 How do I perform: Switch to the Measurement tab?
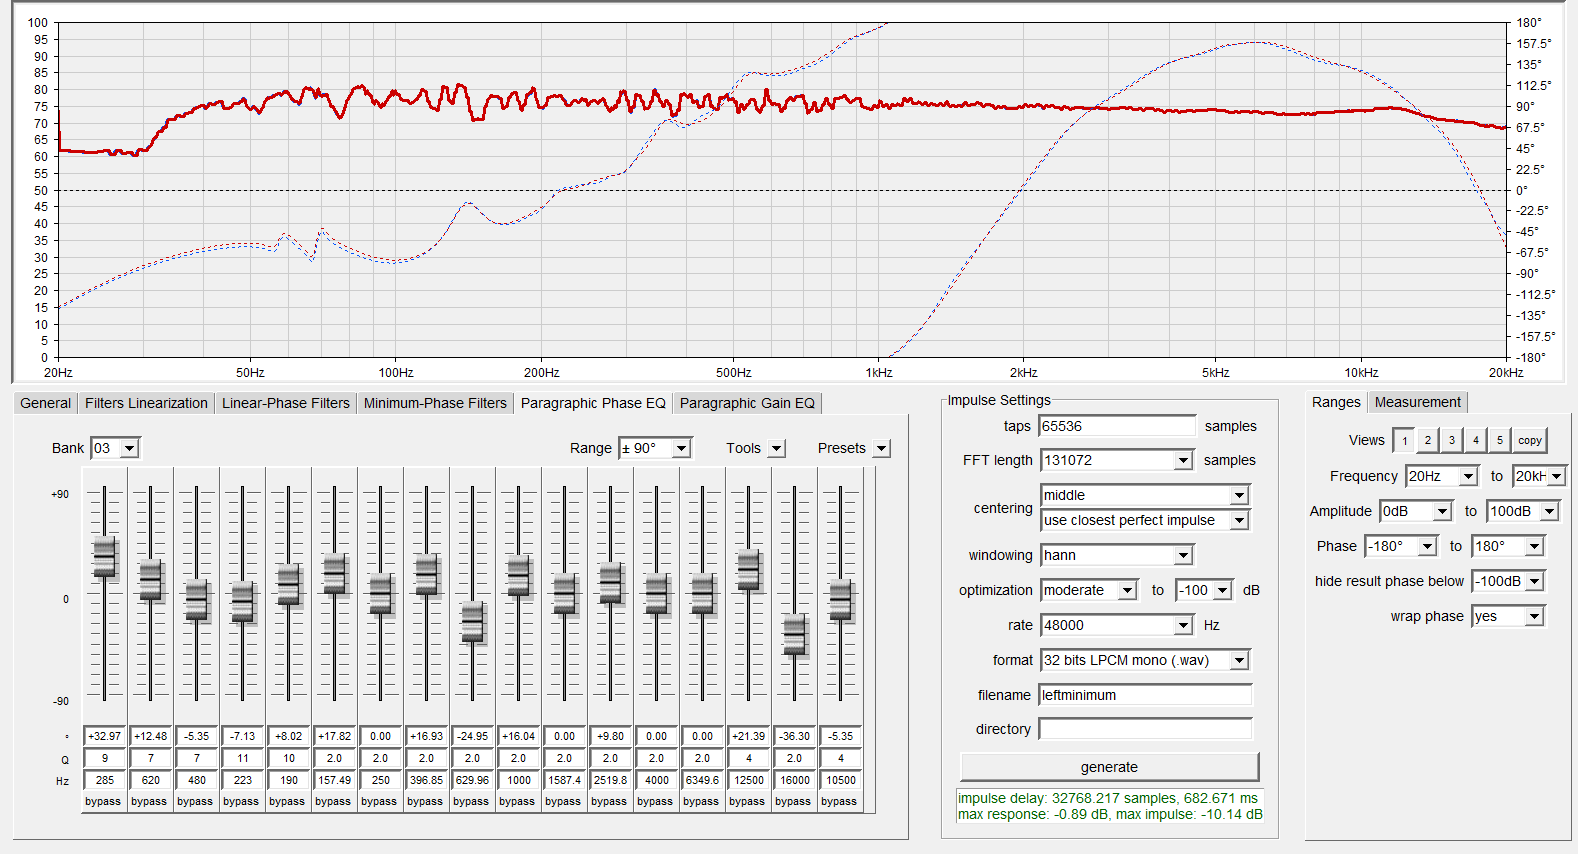(1417, 402)
